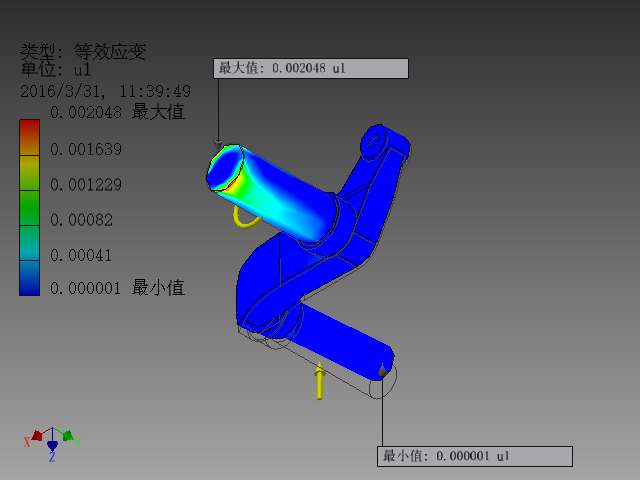The height and width of the screenshot is (480, 640).
Task: Click the timestamp 2016/3/31, 11:39:49
Action: [105, 91]
